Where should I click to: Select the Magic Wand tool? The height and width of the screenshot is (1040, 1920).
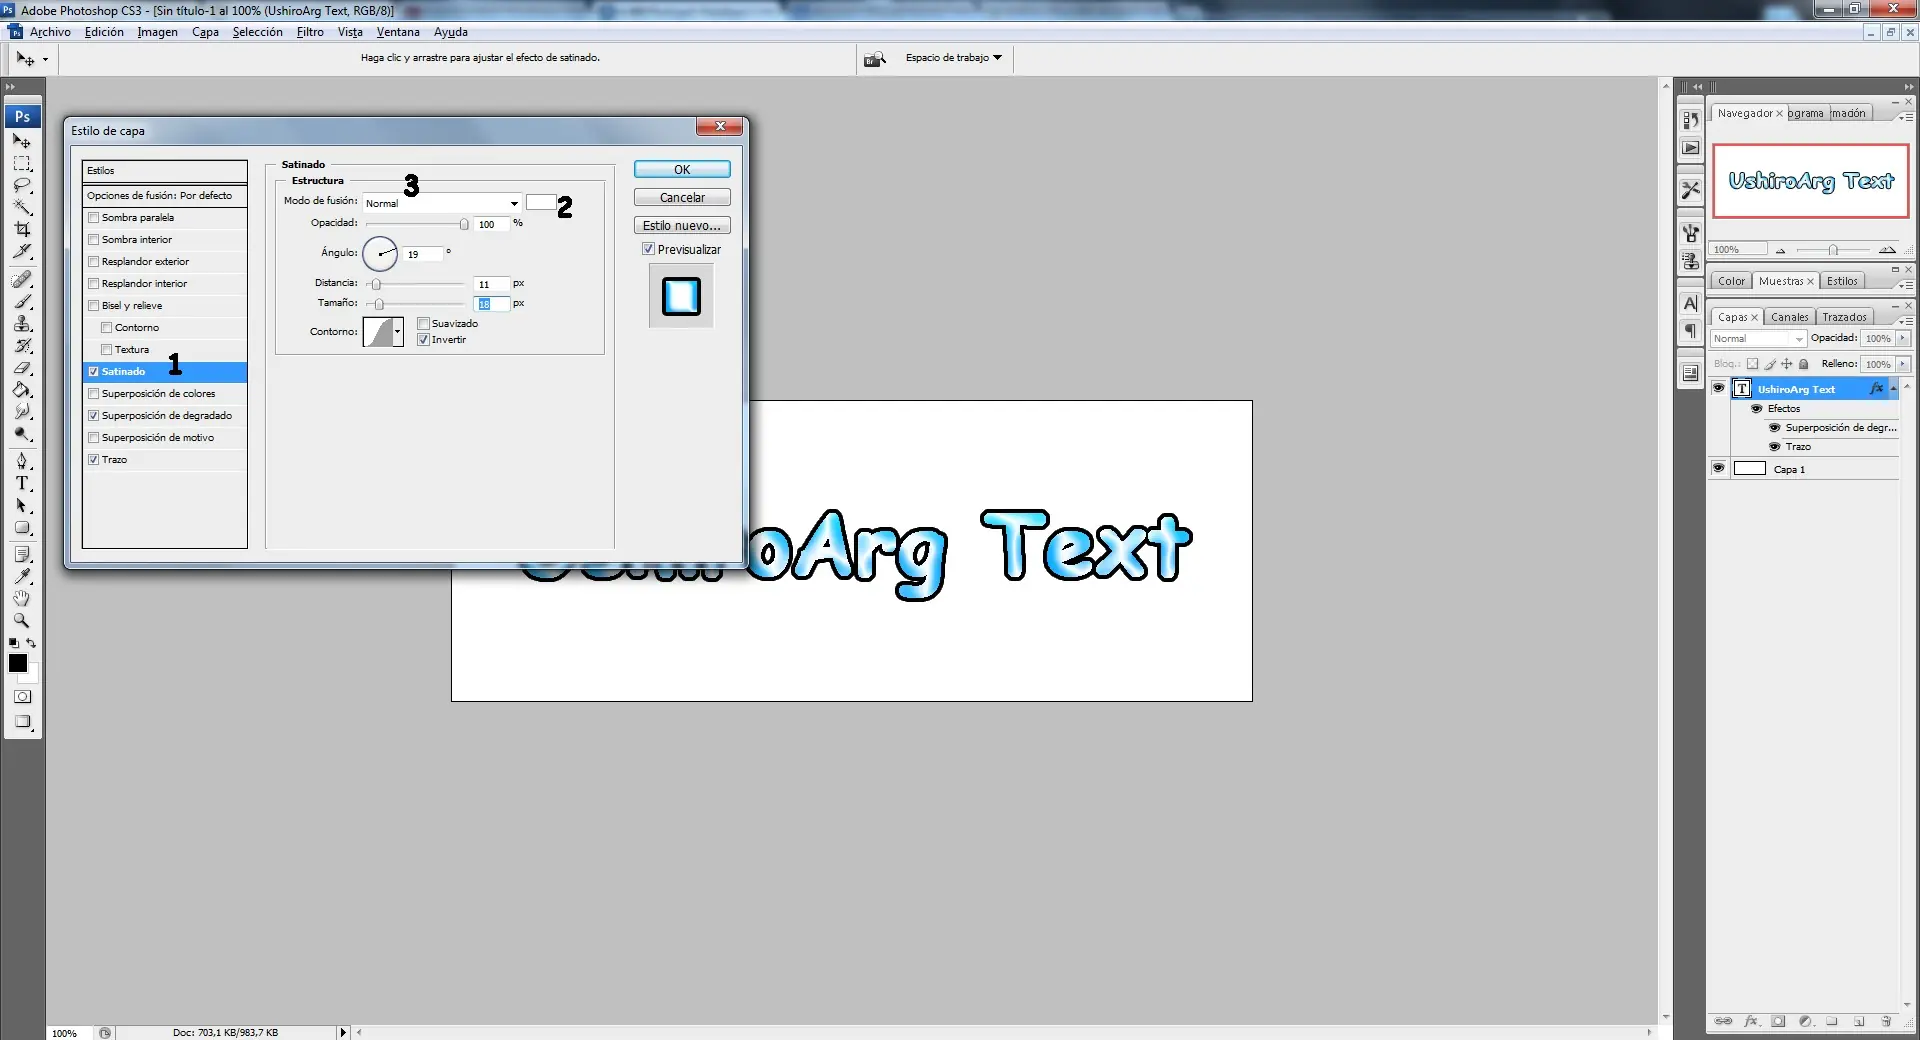(x=22, y=207)
